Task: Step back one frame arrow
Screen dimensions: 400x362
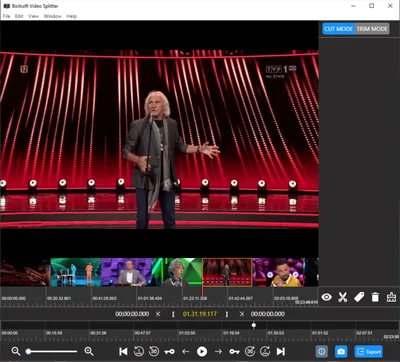Action: coord(186,351)
